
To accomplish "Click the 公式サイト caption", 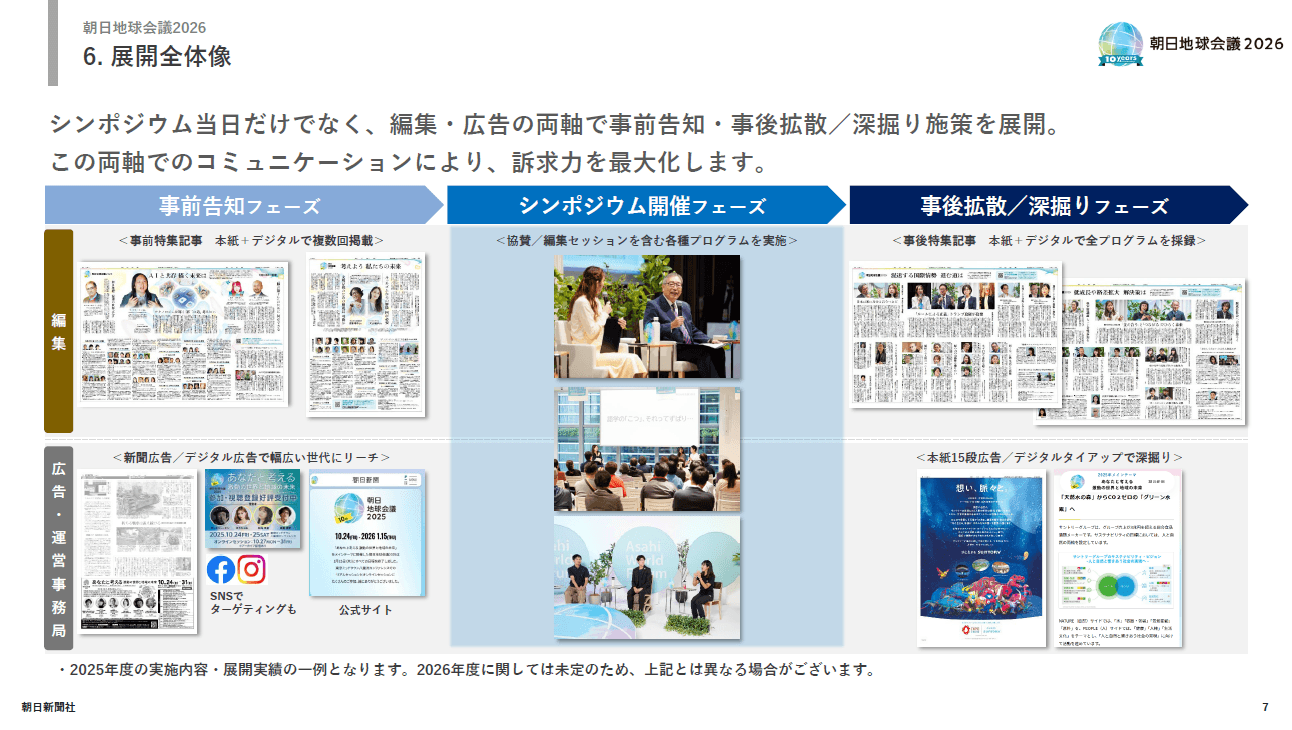I will click(x=366, y=610).
